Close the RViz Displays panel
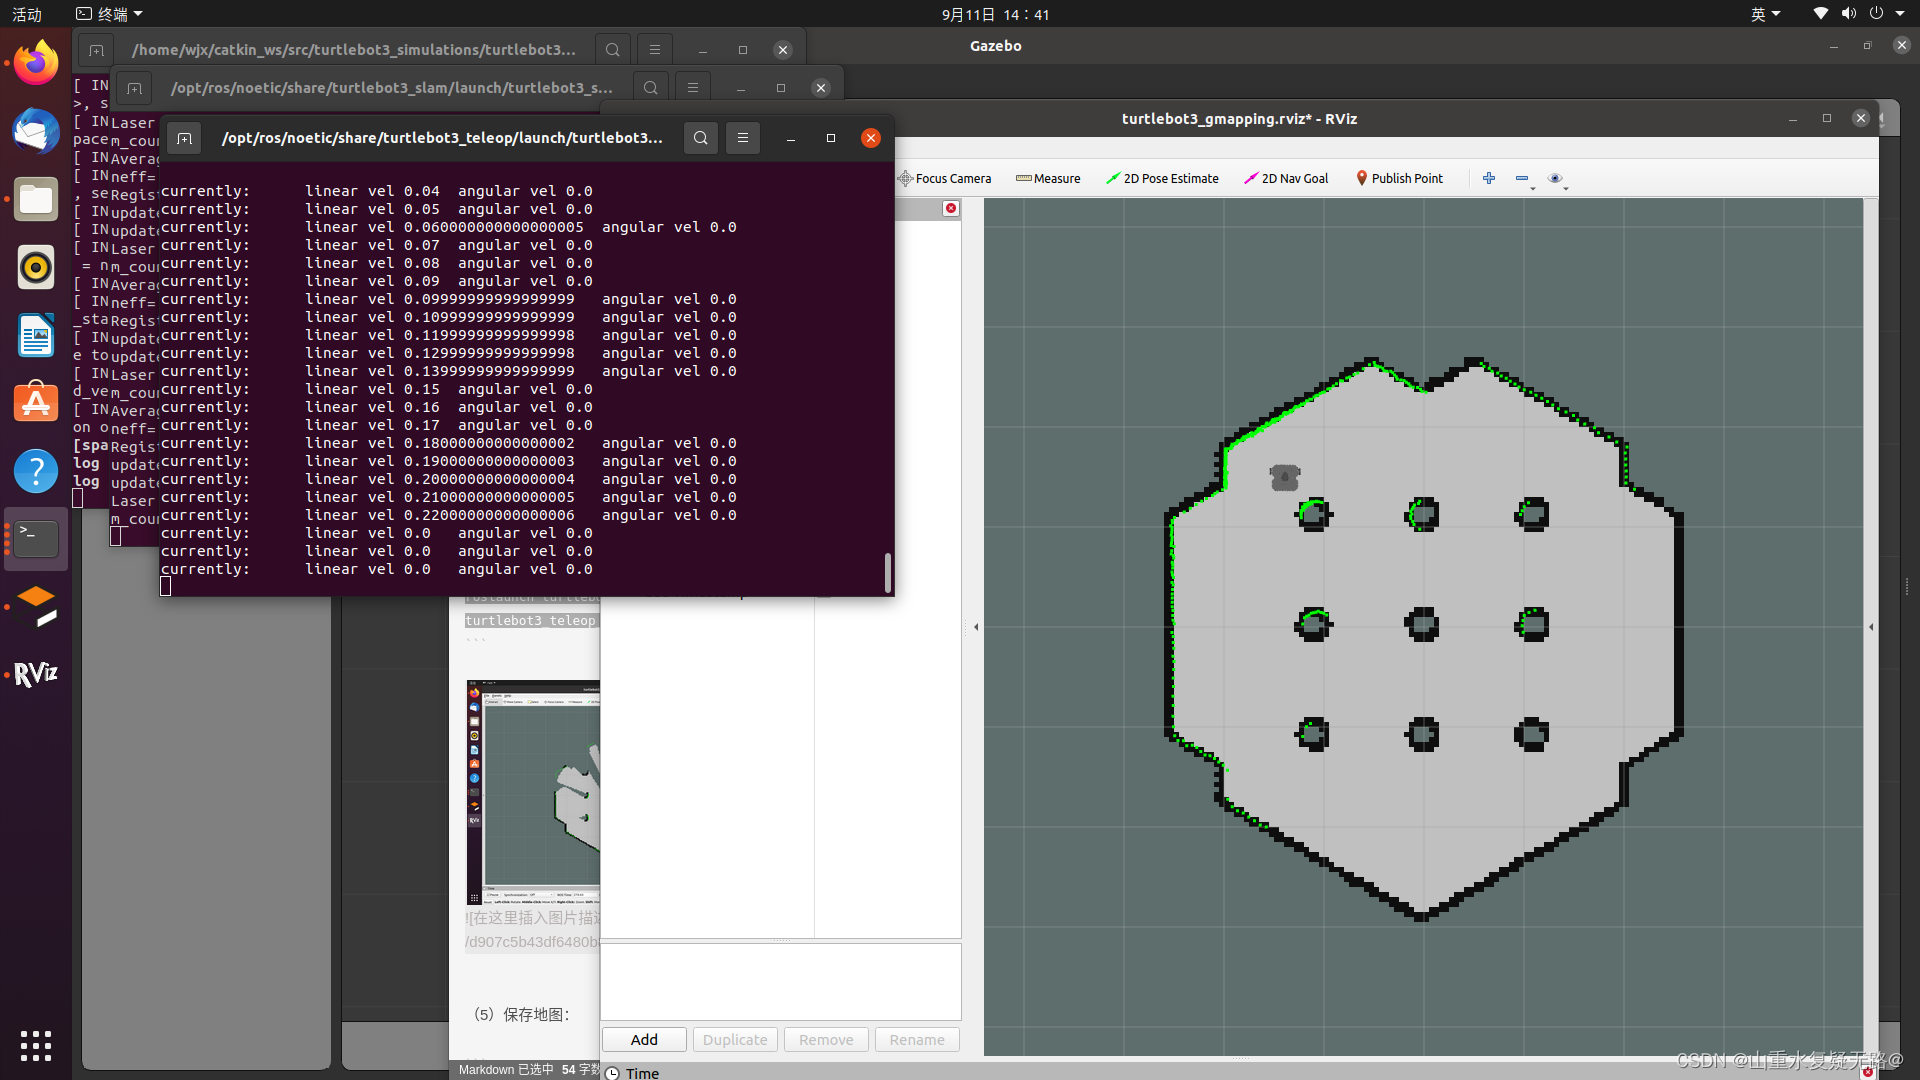 tap(951, 208)
